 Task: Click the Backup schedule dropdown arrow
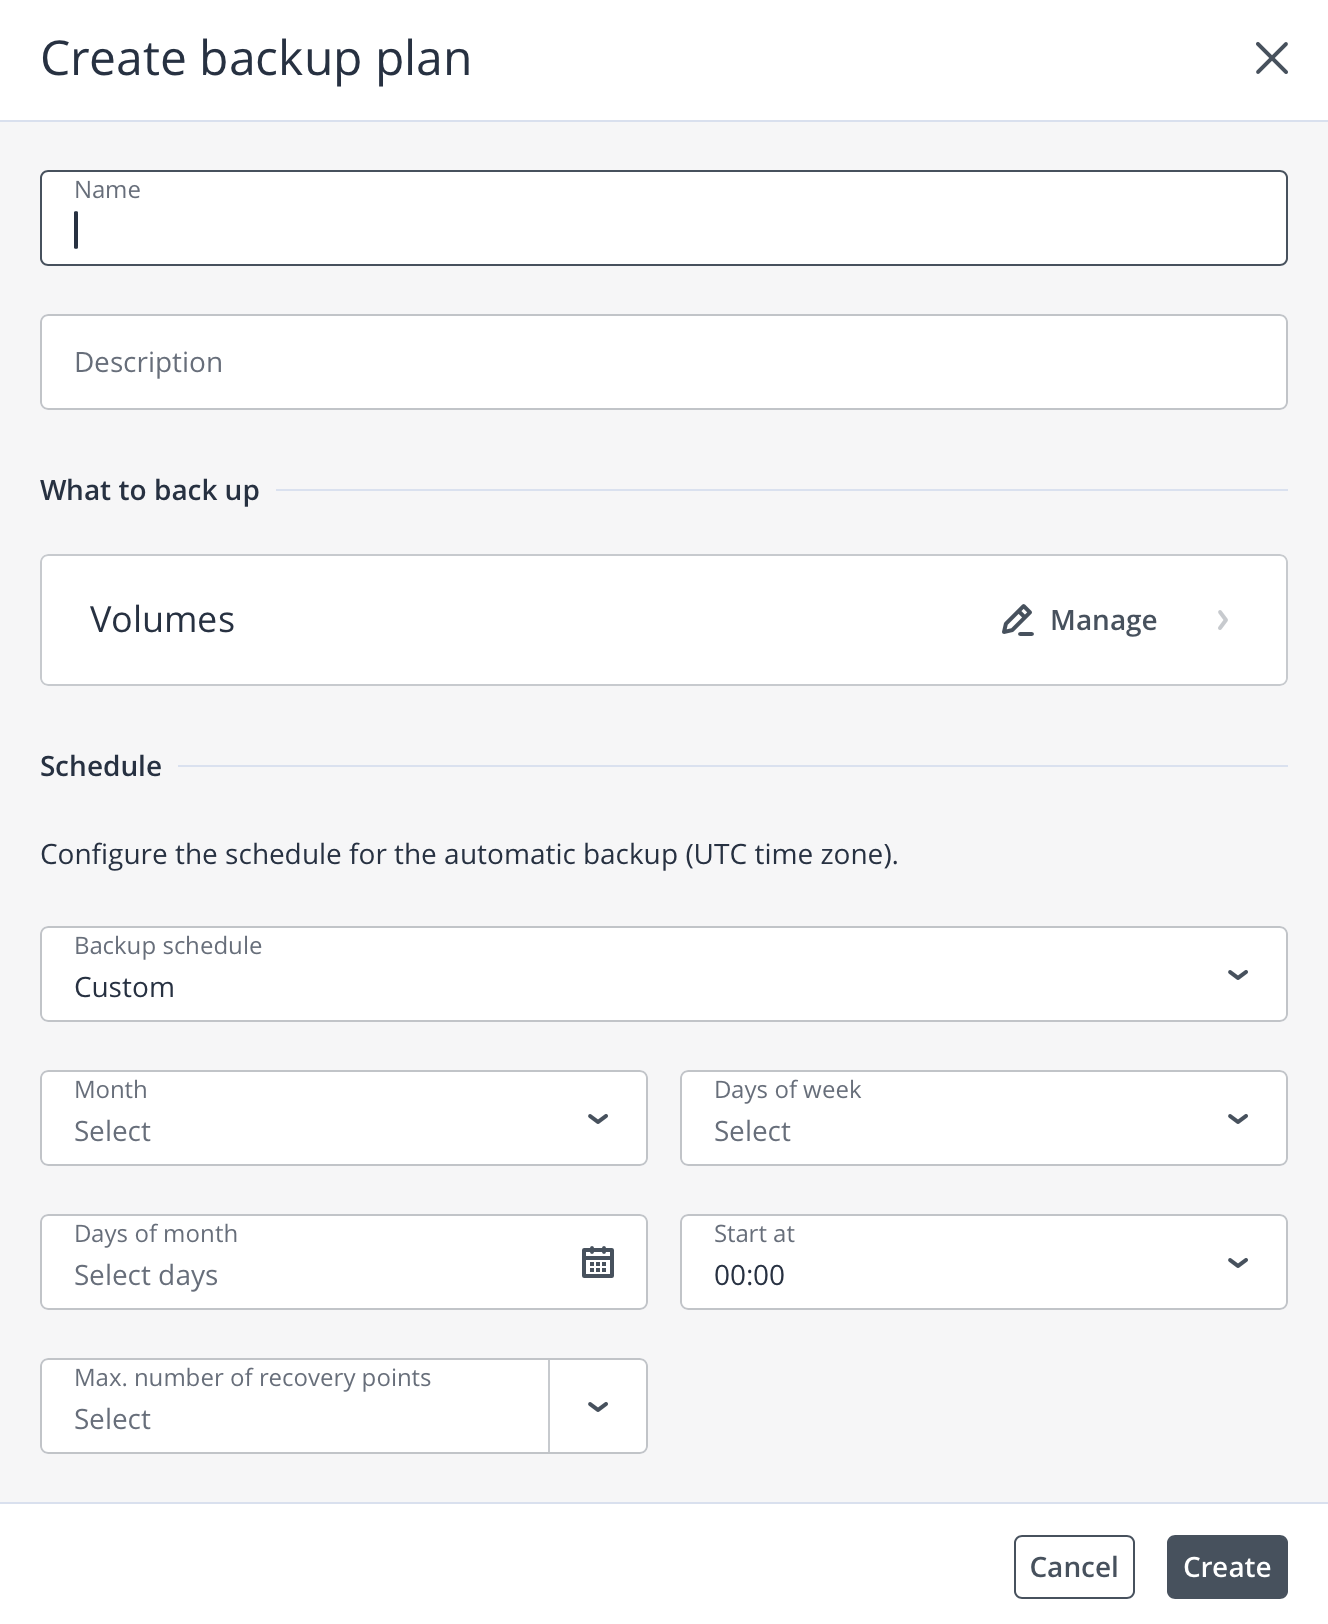(x=1237, y=974)
